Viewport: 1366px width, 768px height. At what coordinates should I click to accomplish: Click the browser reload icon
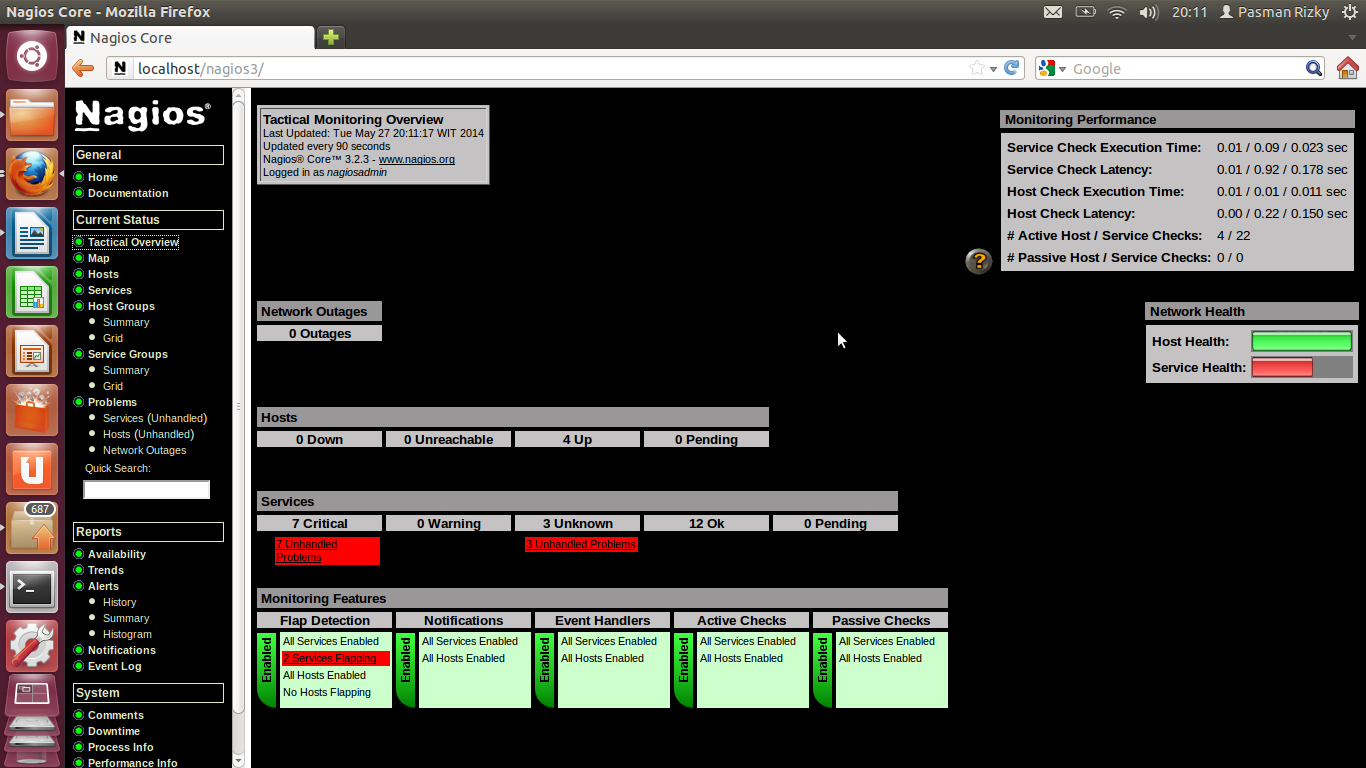tap(1010, 68)
